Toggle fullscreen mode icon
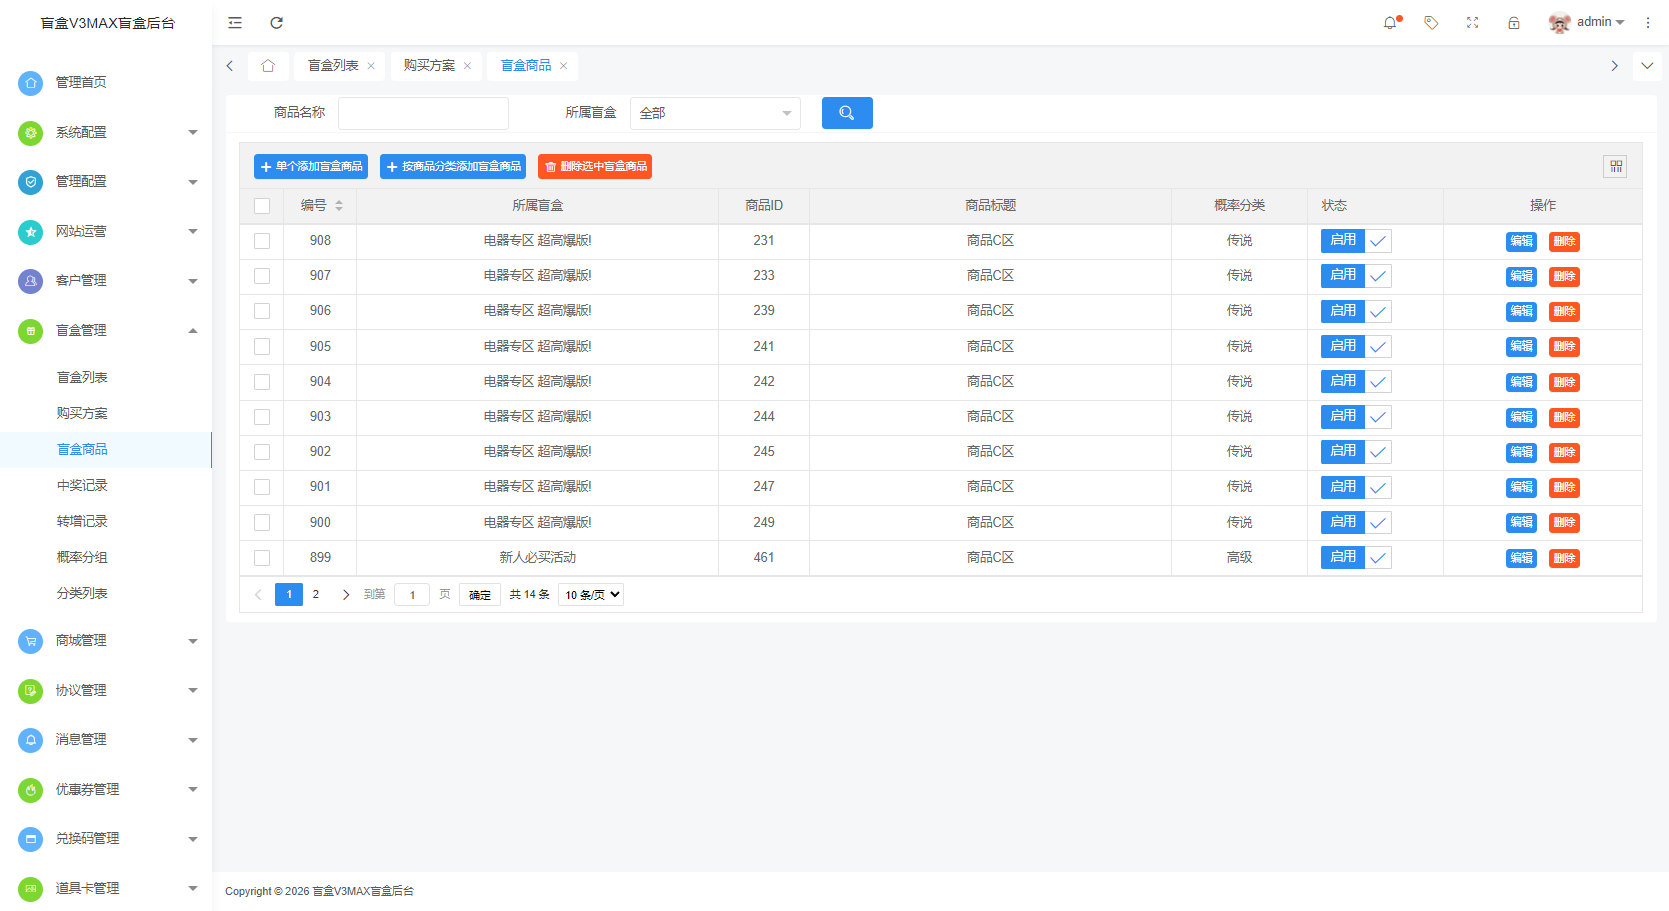This screenshot has width=1669, height=911. click(1472, 23)
